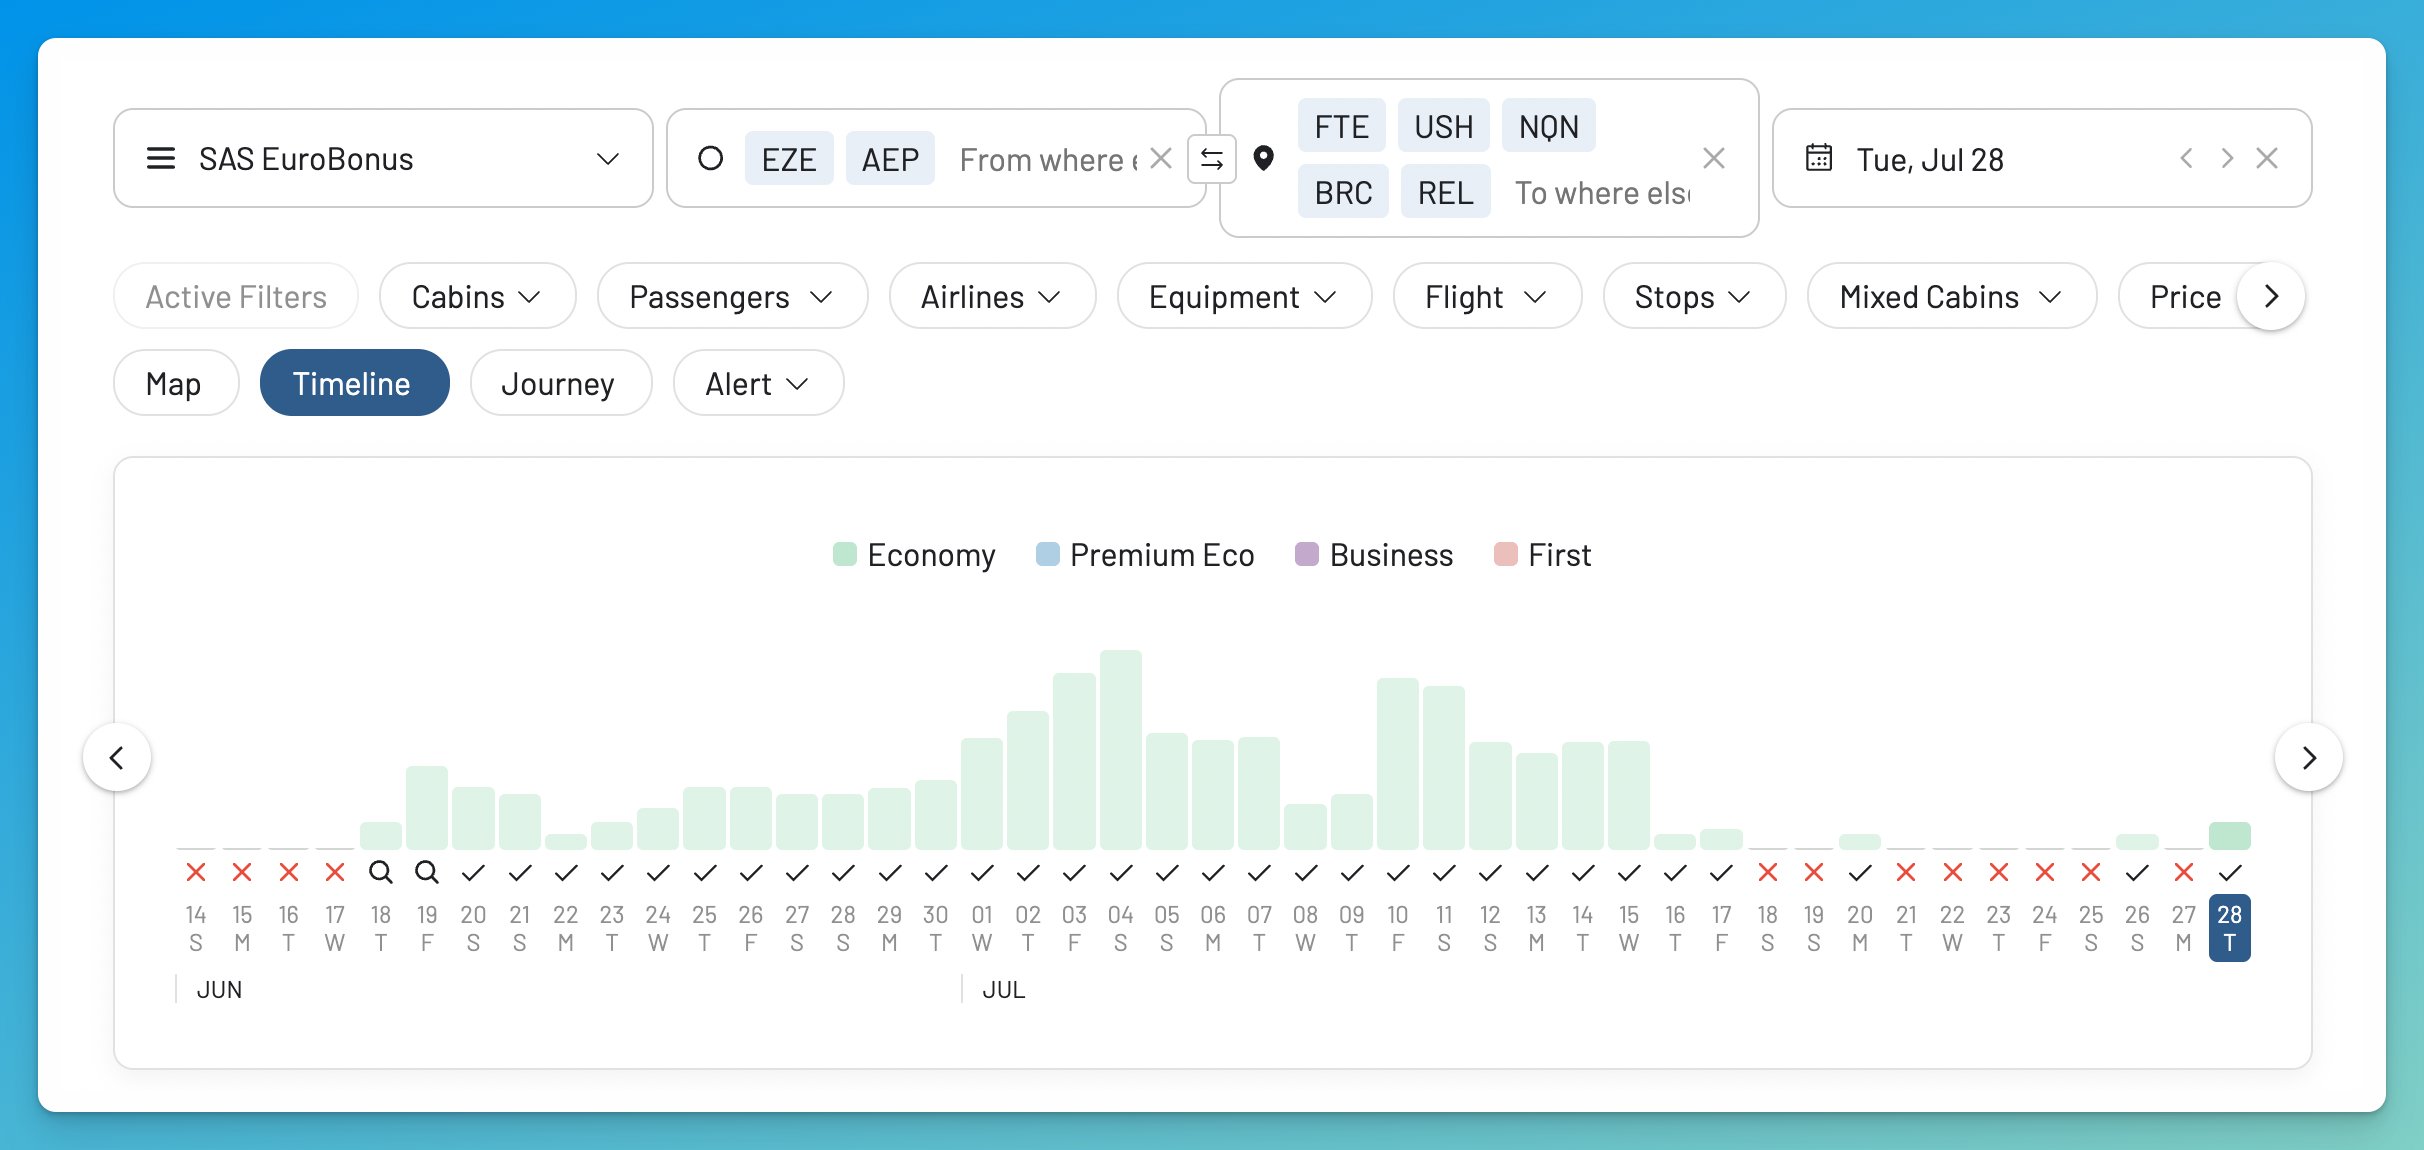Click the date label 15 W in July
2424x1150 pixels.
tap(1629, 928)
